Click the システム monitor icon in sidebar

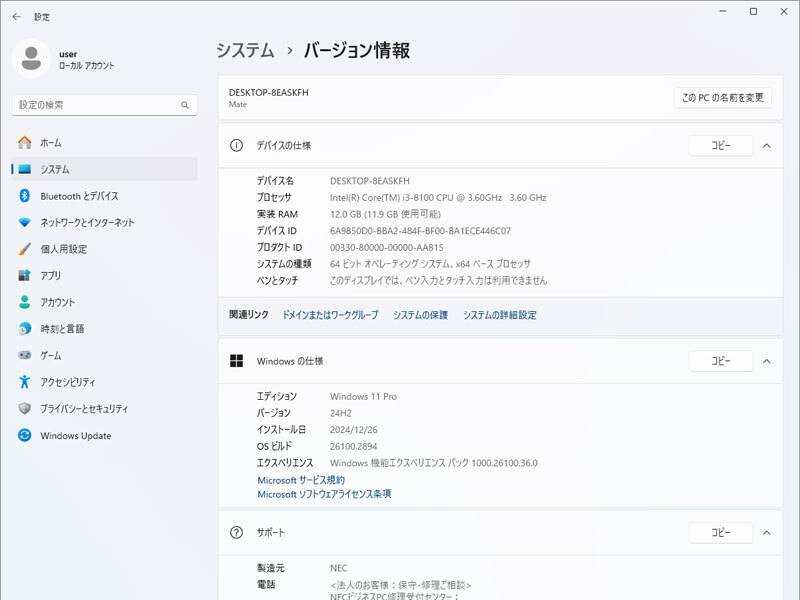click(x=24, y=169)
